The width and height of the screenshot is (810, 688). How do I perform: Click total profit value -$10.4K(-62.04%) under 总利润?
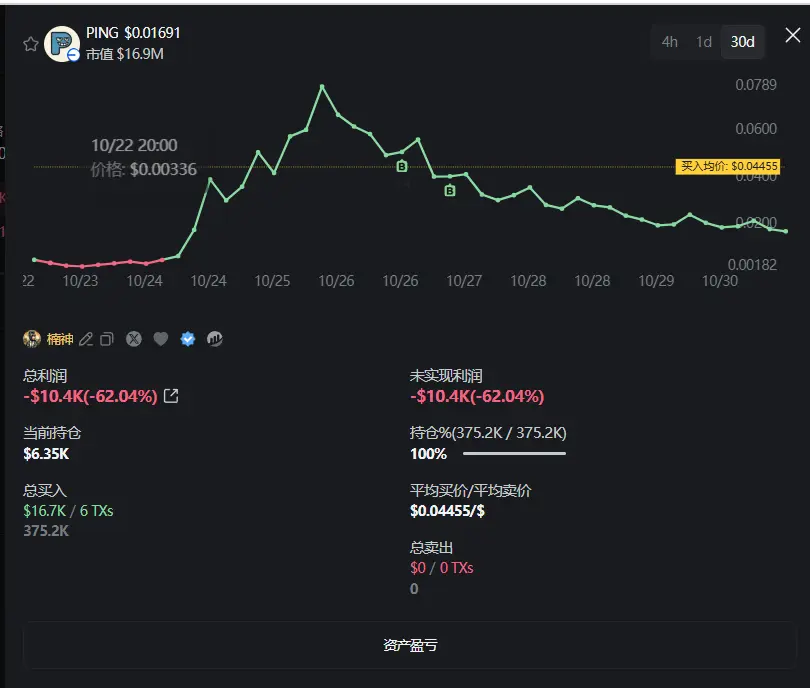[x=90, y=396]
